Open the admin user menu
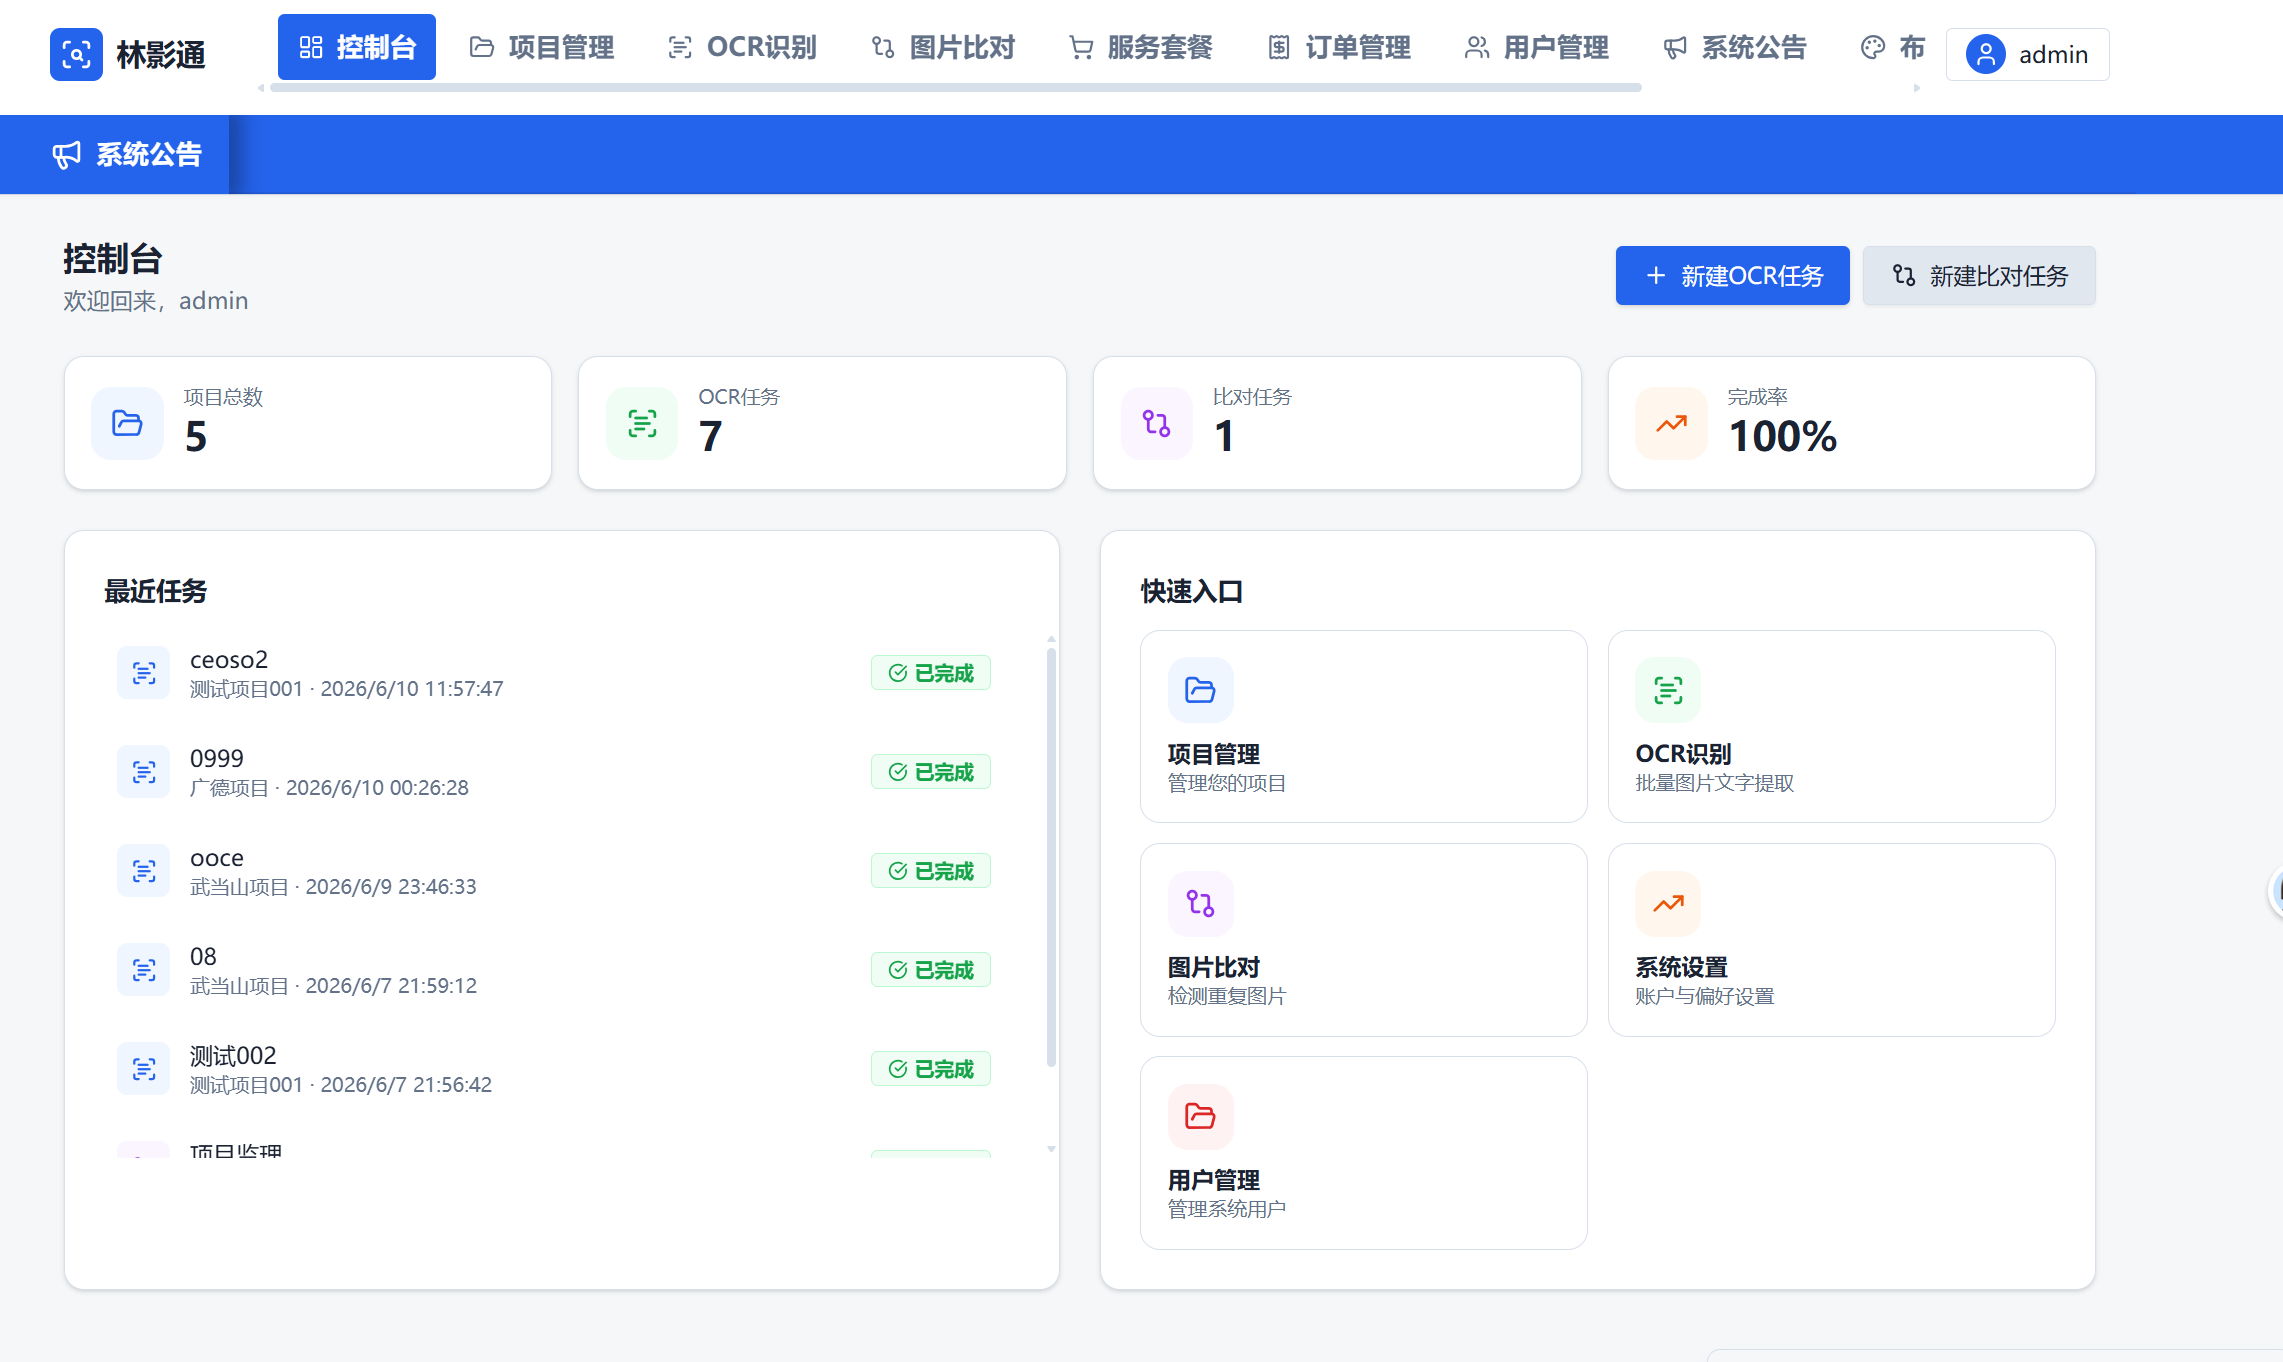Viewport: 2283px width, 1362px height. click(x=2027, y=54)
